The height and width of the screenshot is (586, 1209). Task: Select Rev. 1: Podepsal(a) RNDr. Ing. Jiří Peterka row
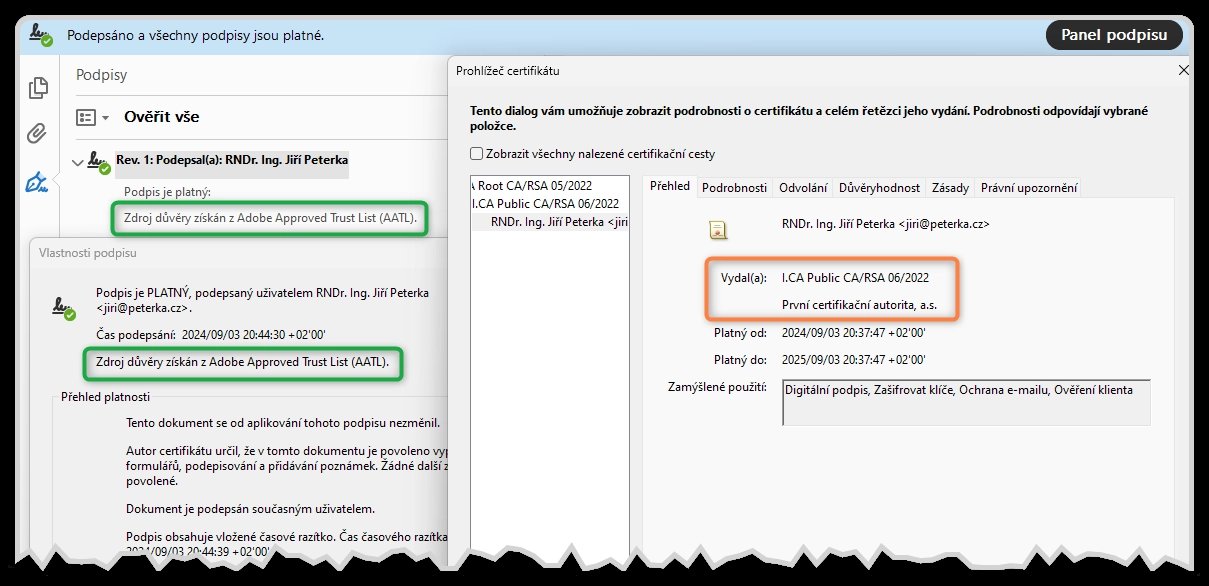tap(231, 160)
